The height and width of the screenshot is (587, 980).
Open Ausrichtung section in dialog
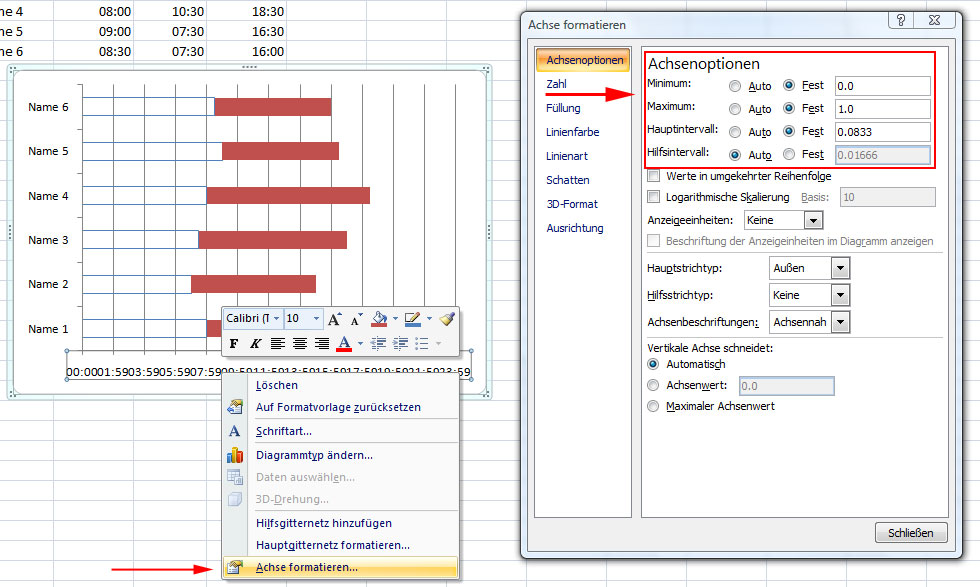tap(575, 228)
